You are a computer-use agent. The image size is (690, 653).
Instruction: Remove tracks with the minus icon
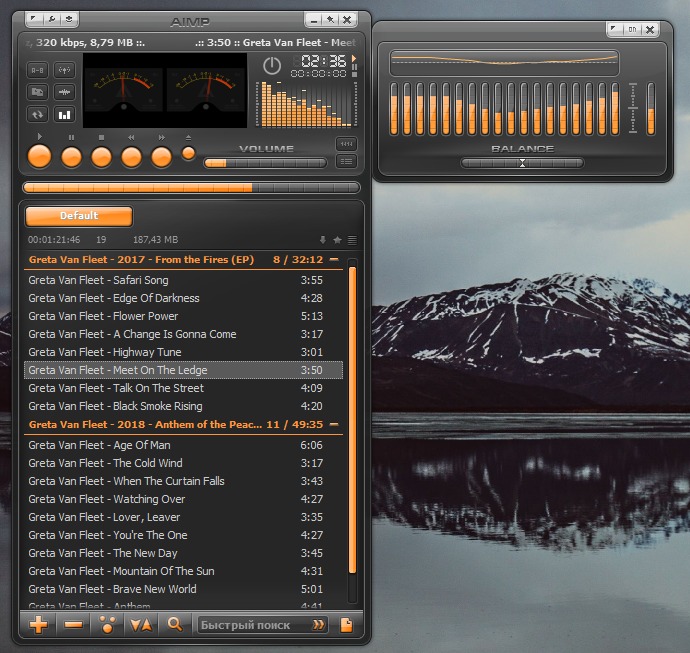pyautogui.click(x=73, y=625)
